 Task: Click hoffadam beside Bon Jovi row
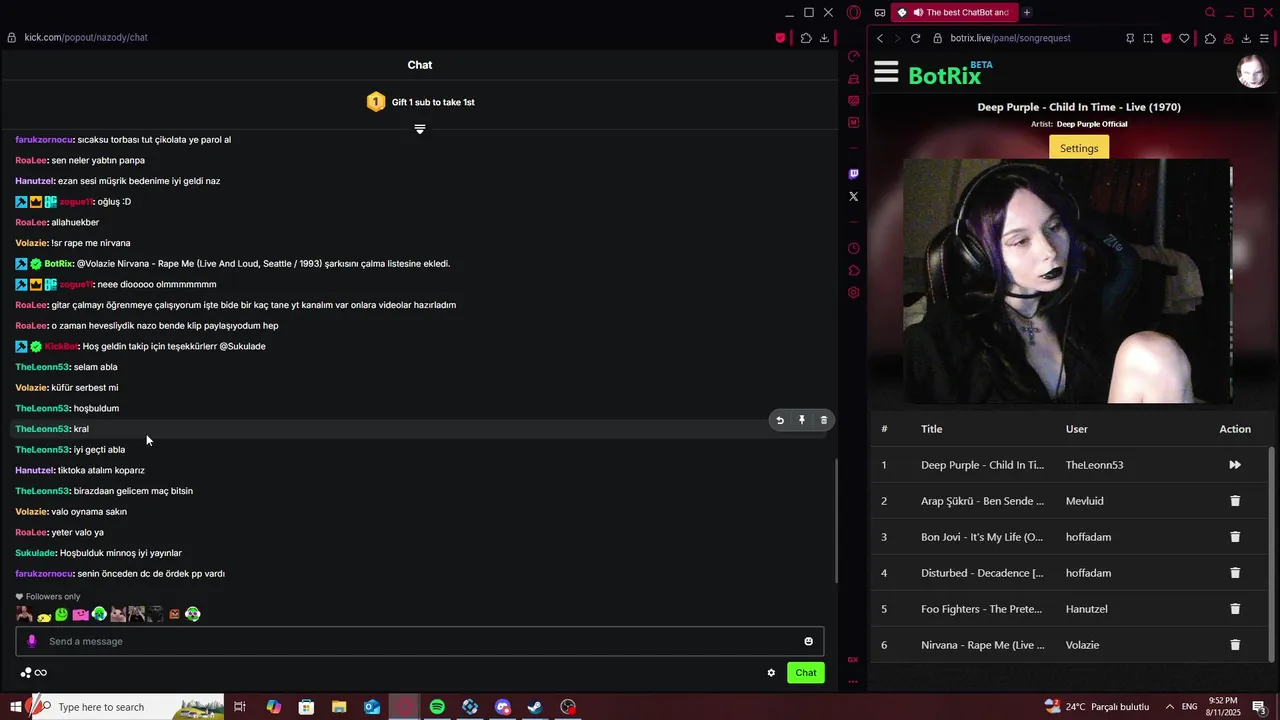1088,537
